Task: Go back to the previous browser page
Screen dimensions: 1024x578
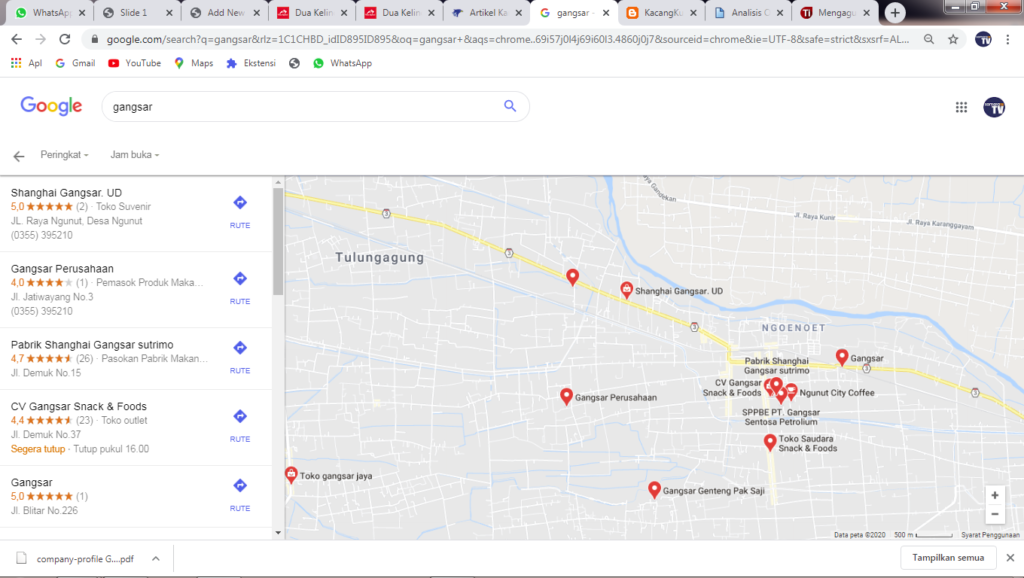Action: [17, 39]
